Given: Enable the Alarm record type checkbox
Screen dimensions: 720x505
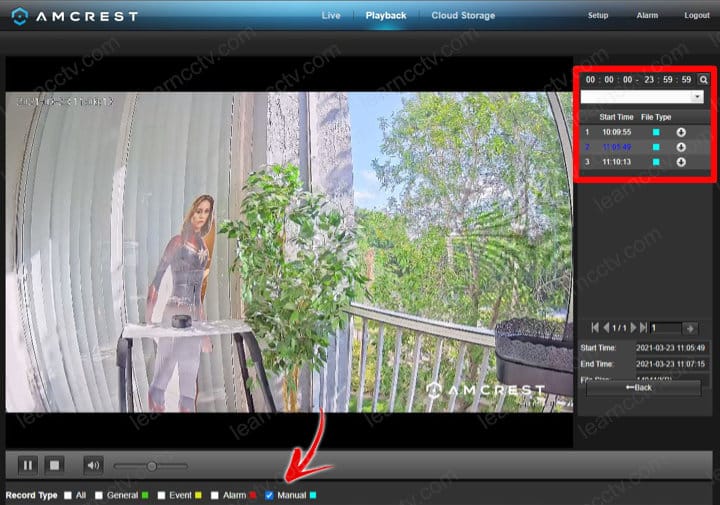Looking at the screenshot, I should point(215,495).
